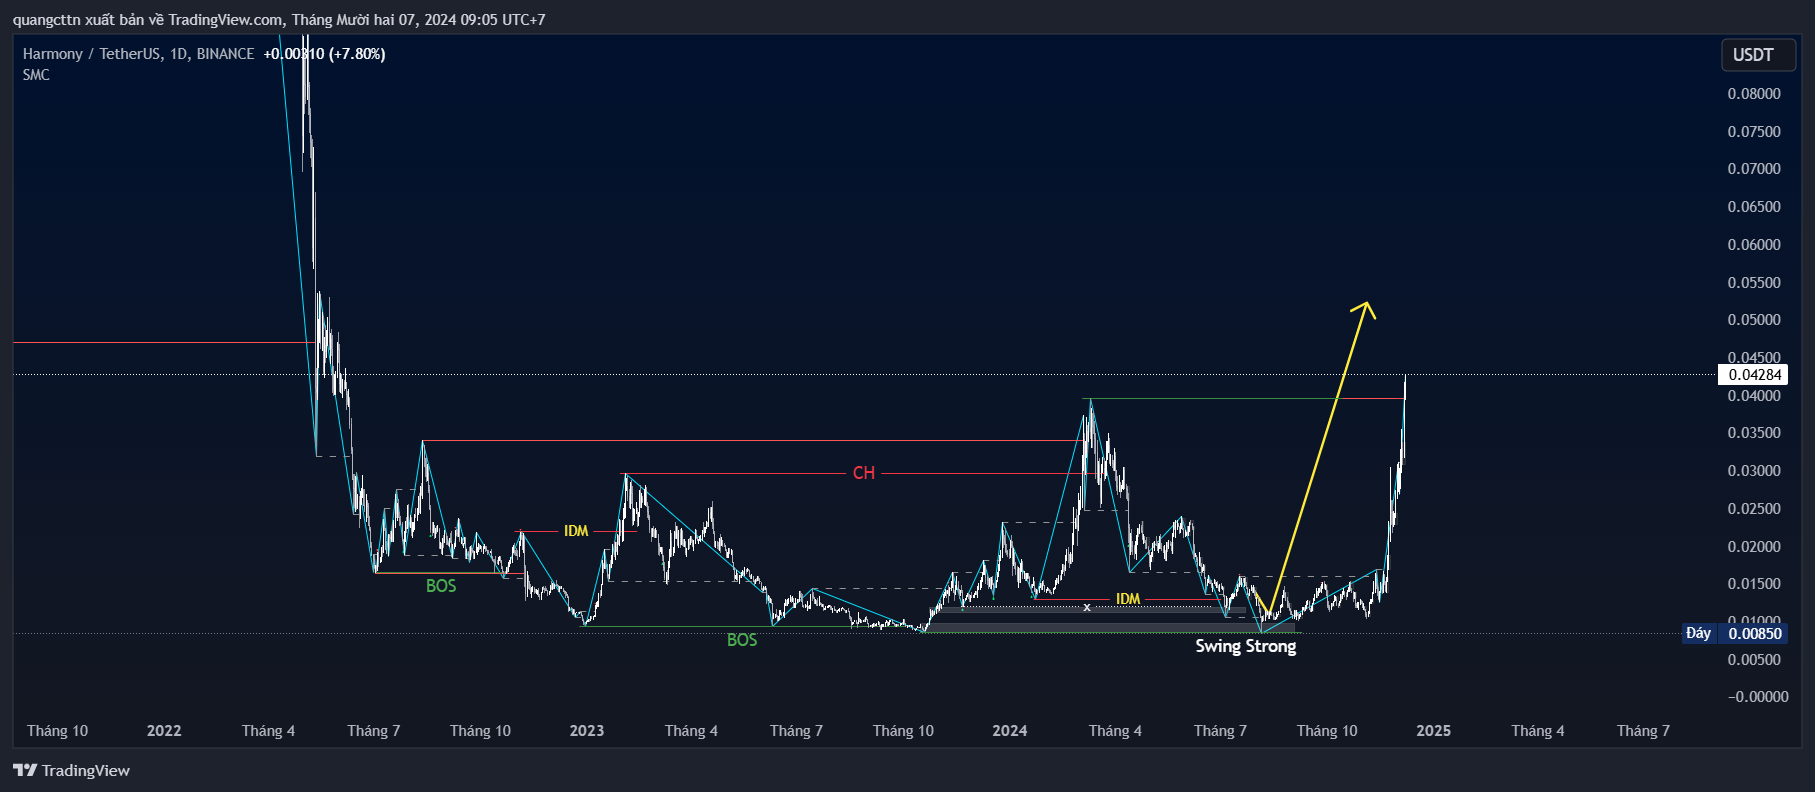Click the 2025 label on the time axis
Screen dimensions: 1815x792
(x=1433, y=731)
